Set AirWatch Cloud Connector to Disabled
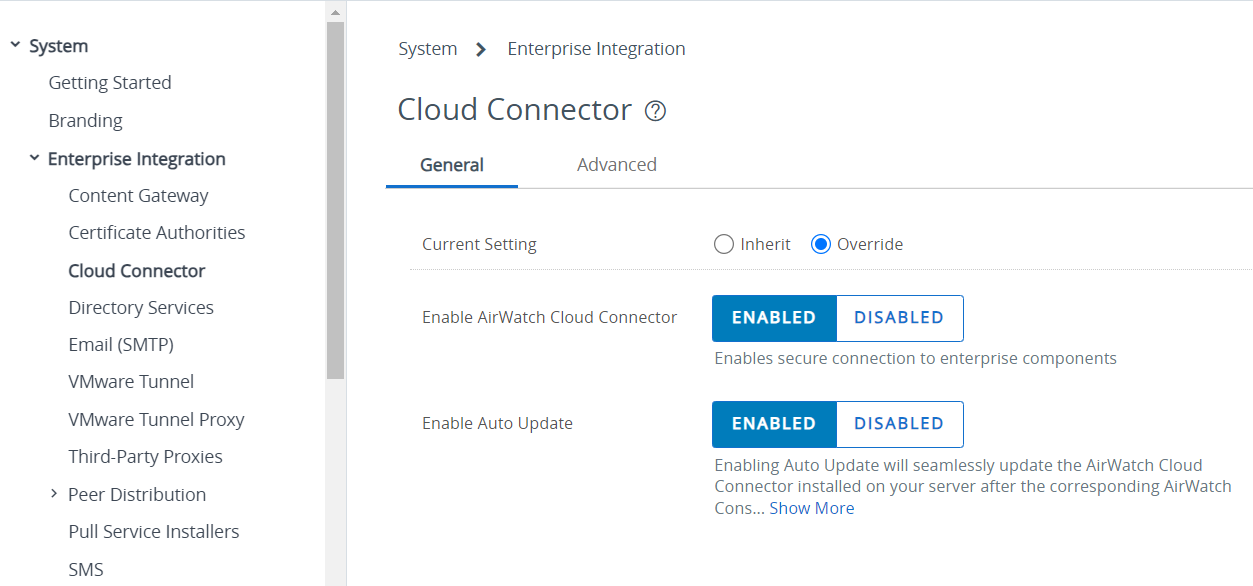 click(899, 318)
